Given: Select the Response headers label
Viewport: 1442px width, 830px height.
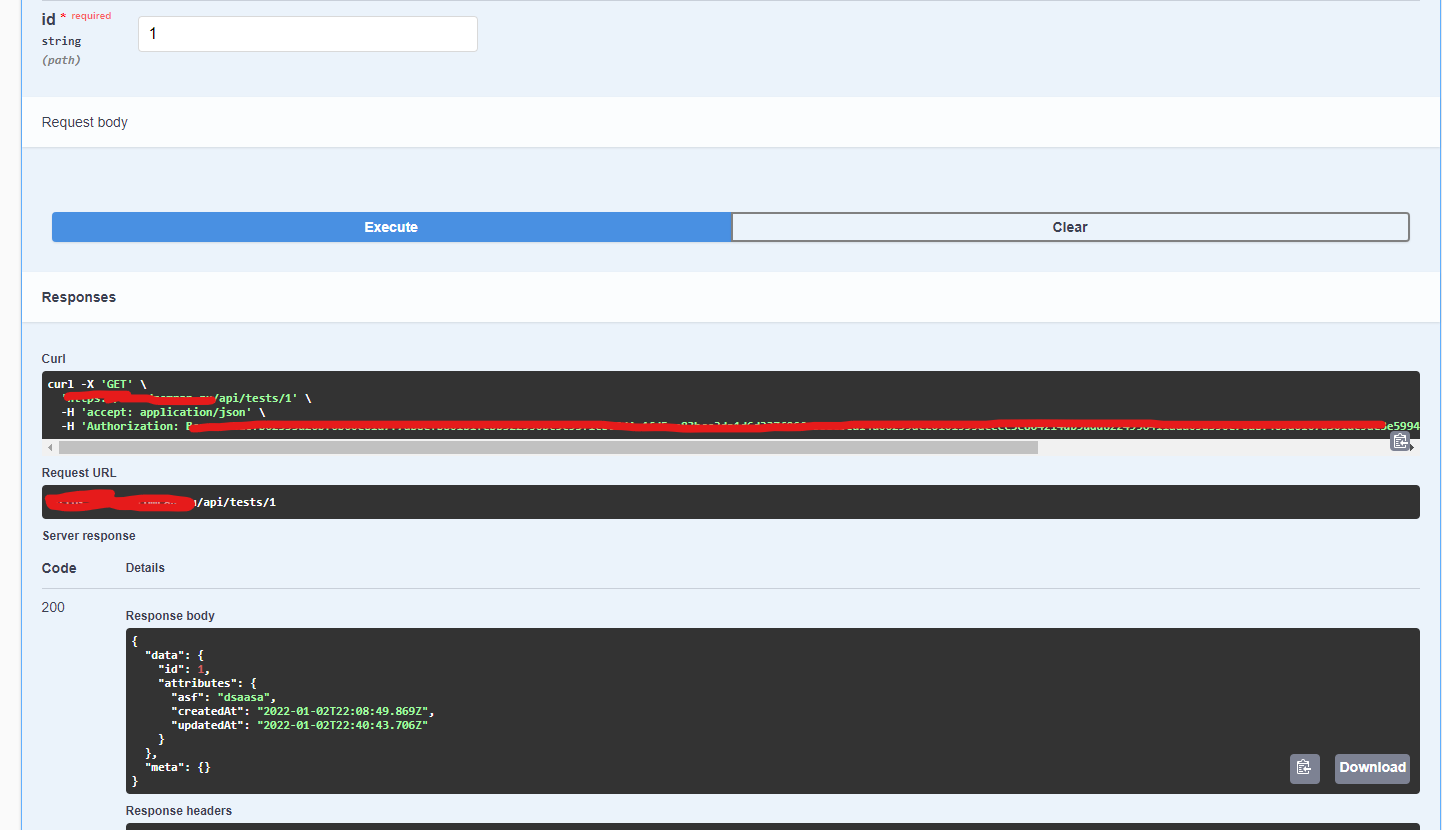Looking at the screenshot, I should click(178, 810).
